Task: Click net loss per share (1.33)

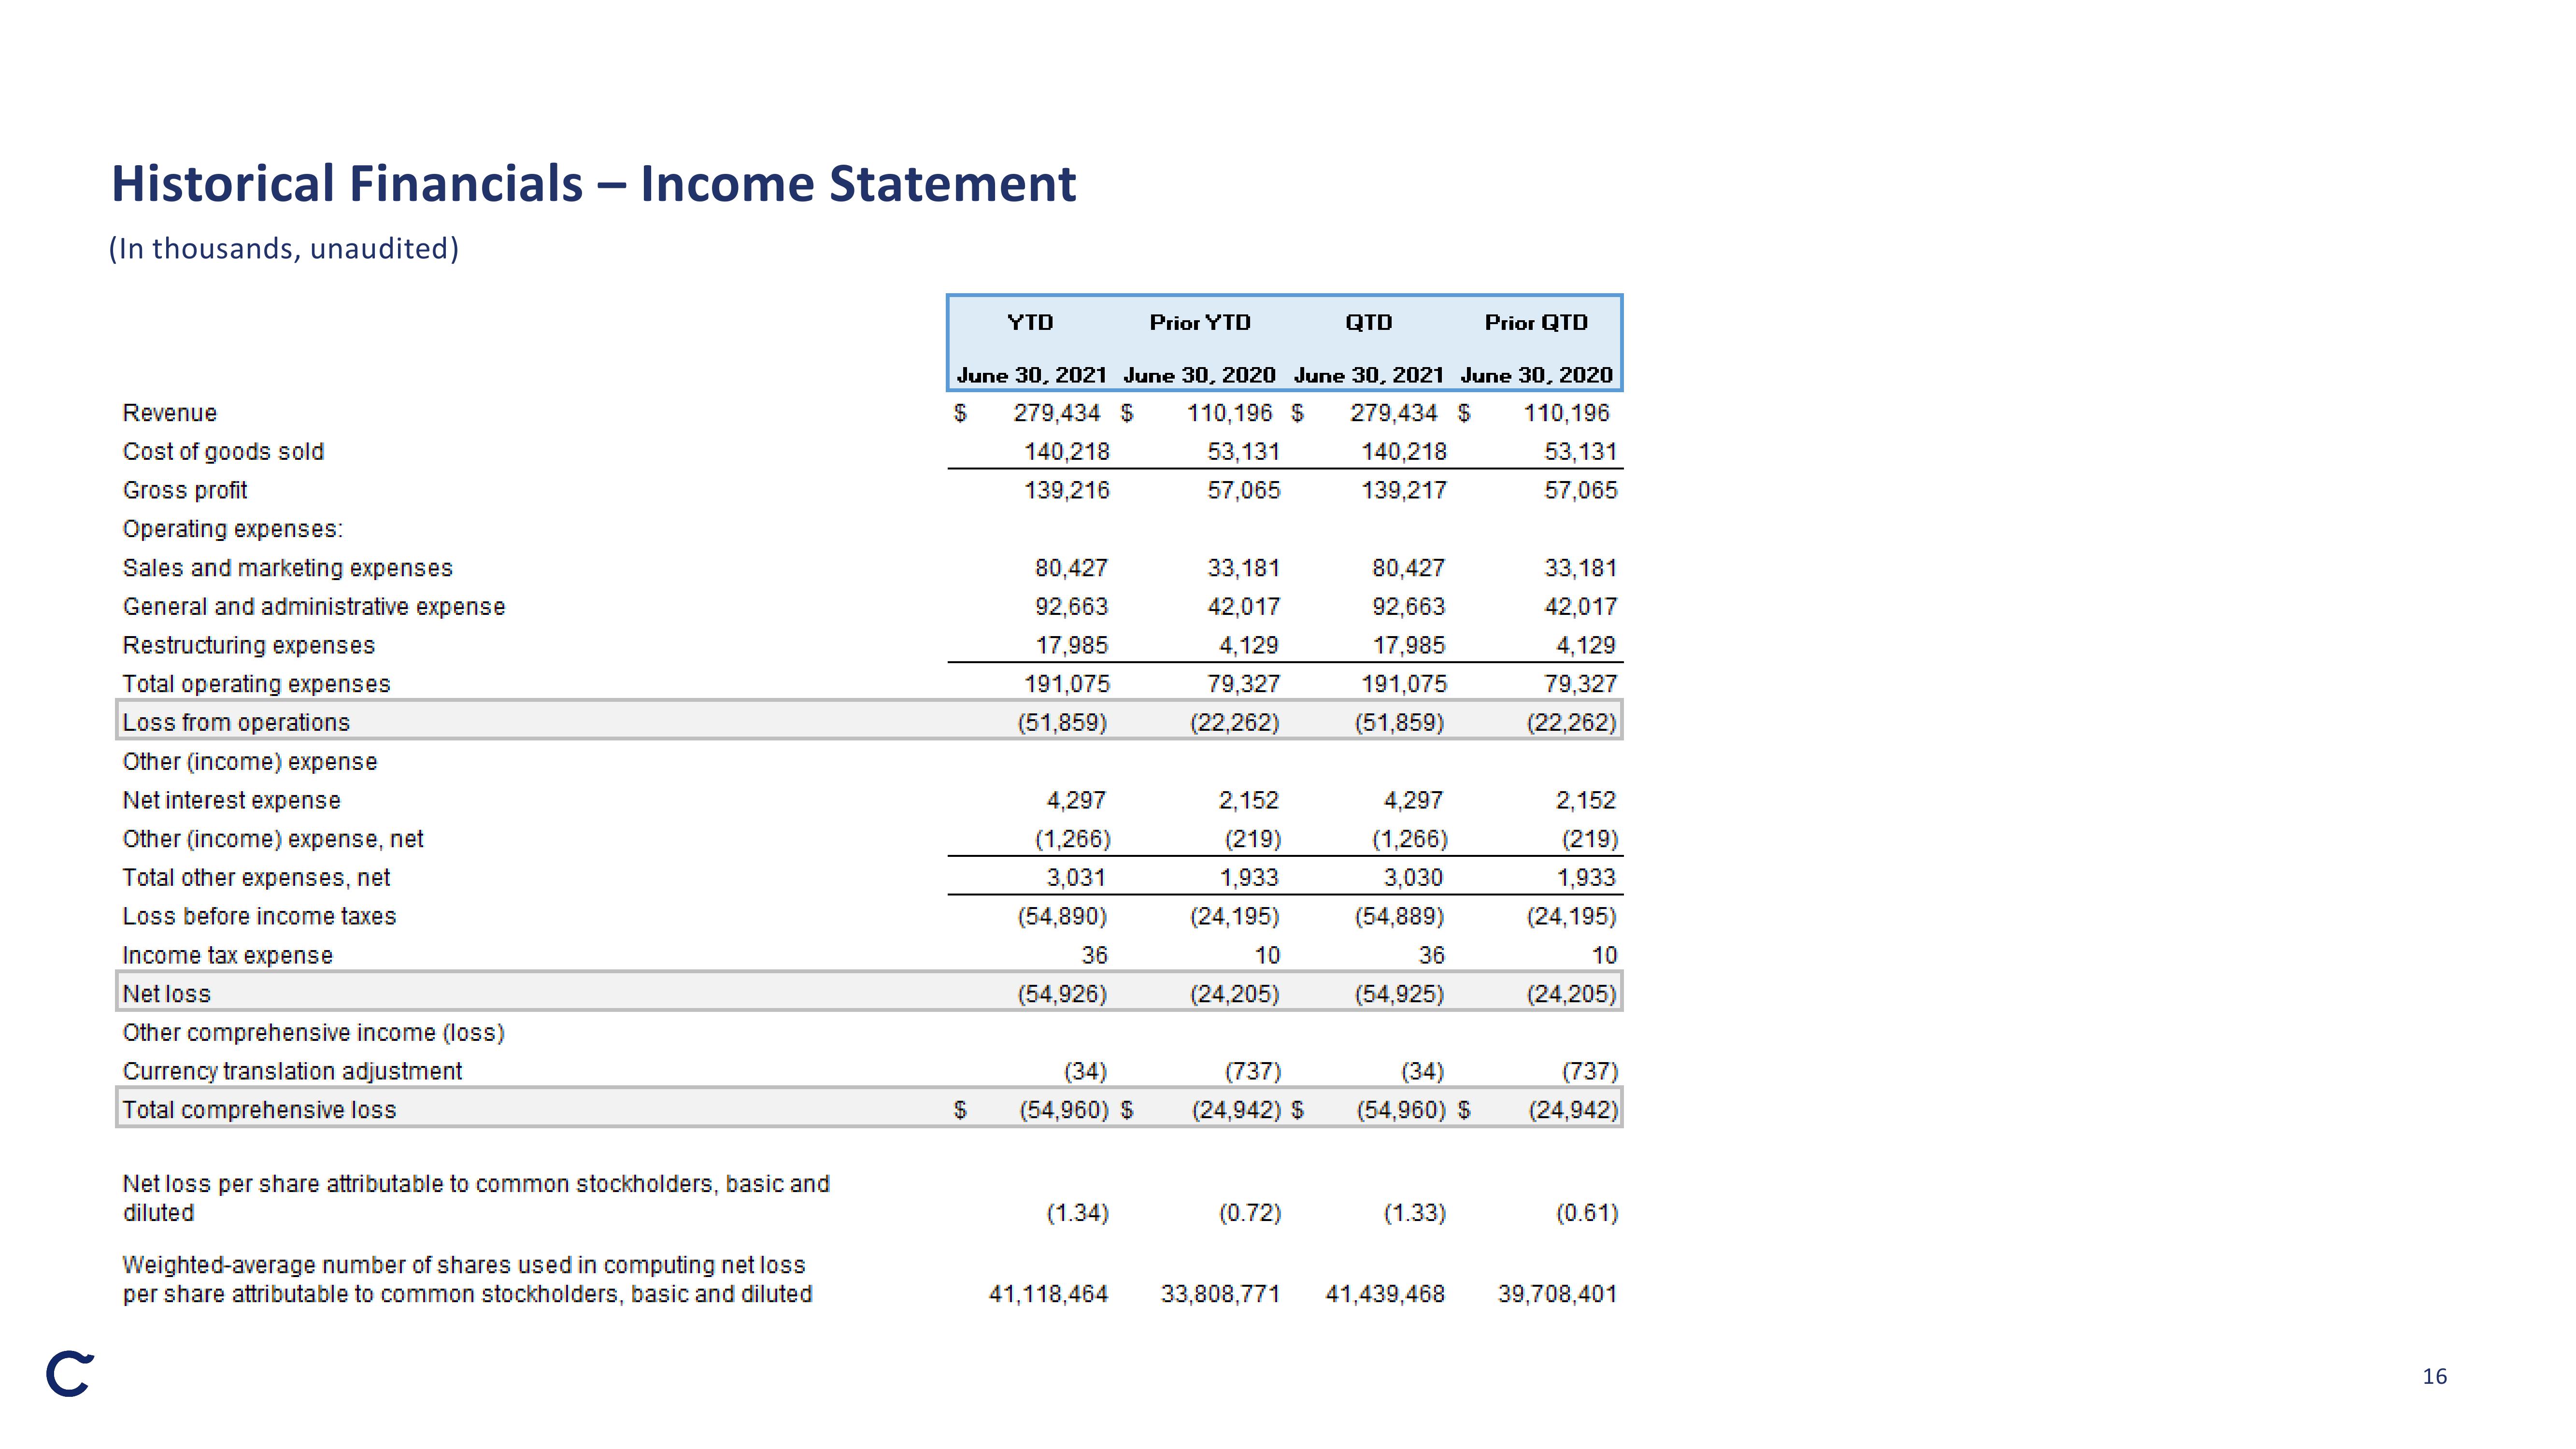Action: click(x=1415, y=1213)
